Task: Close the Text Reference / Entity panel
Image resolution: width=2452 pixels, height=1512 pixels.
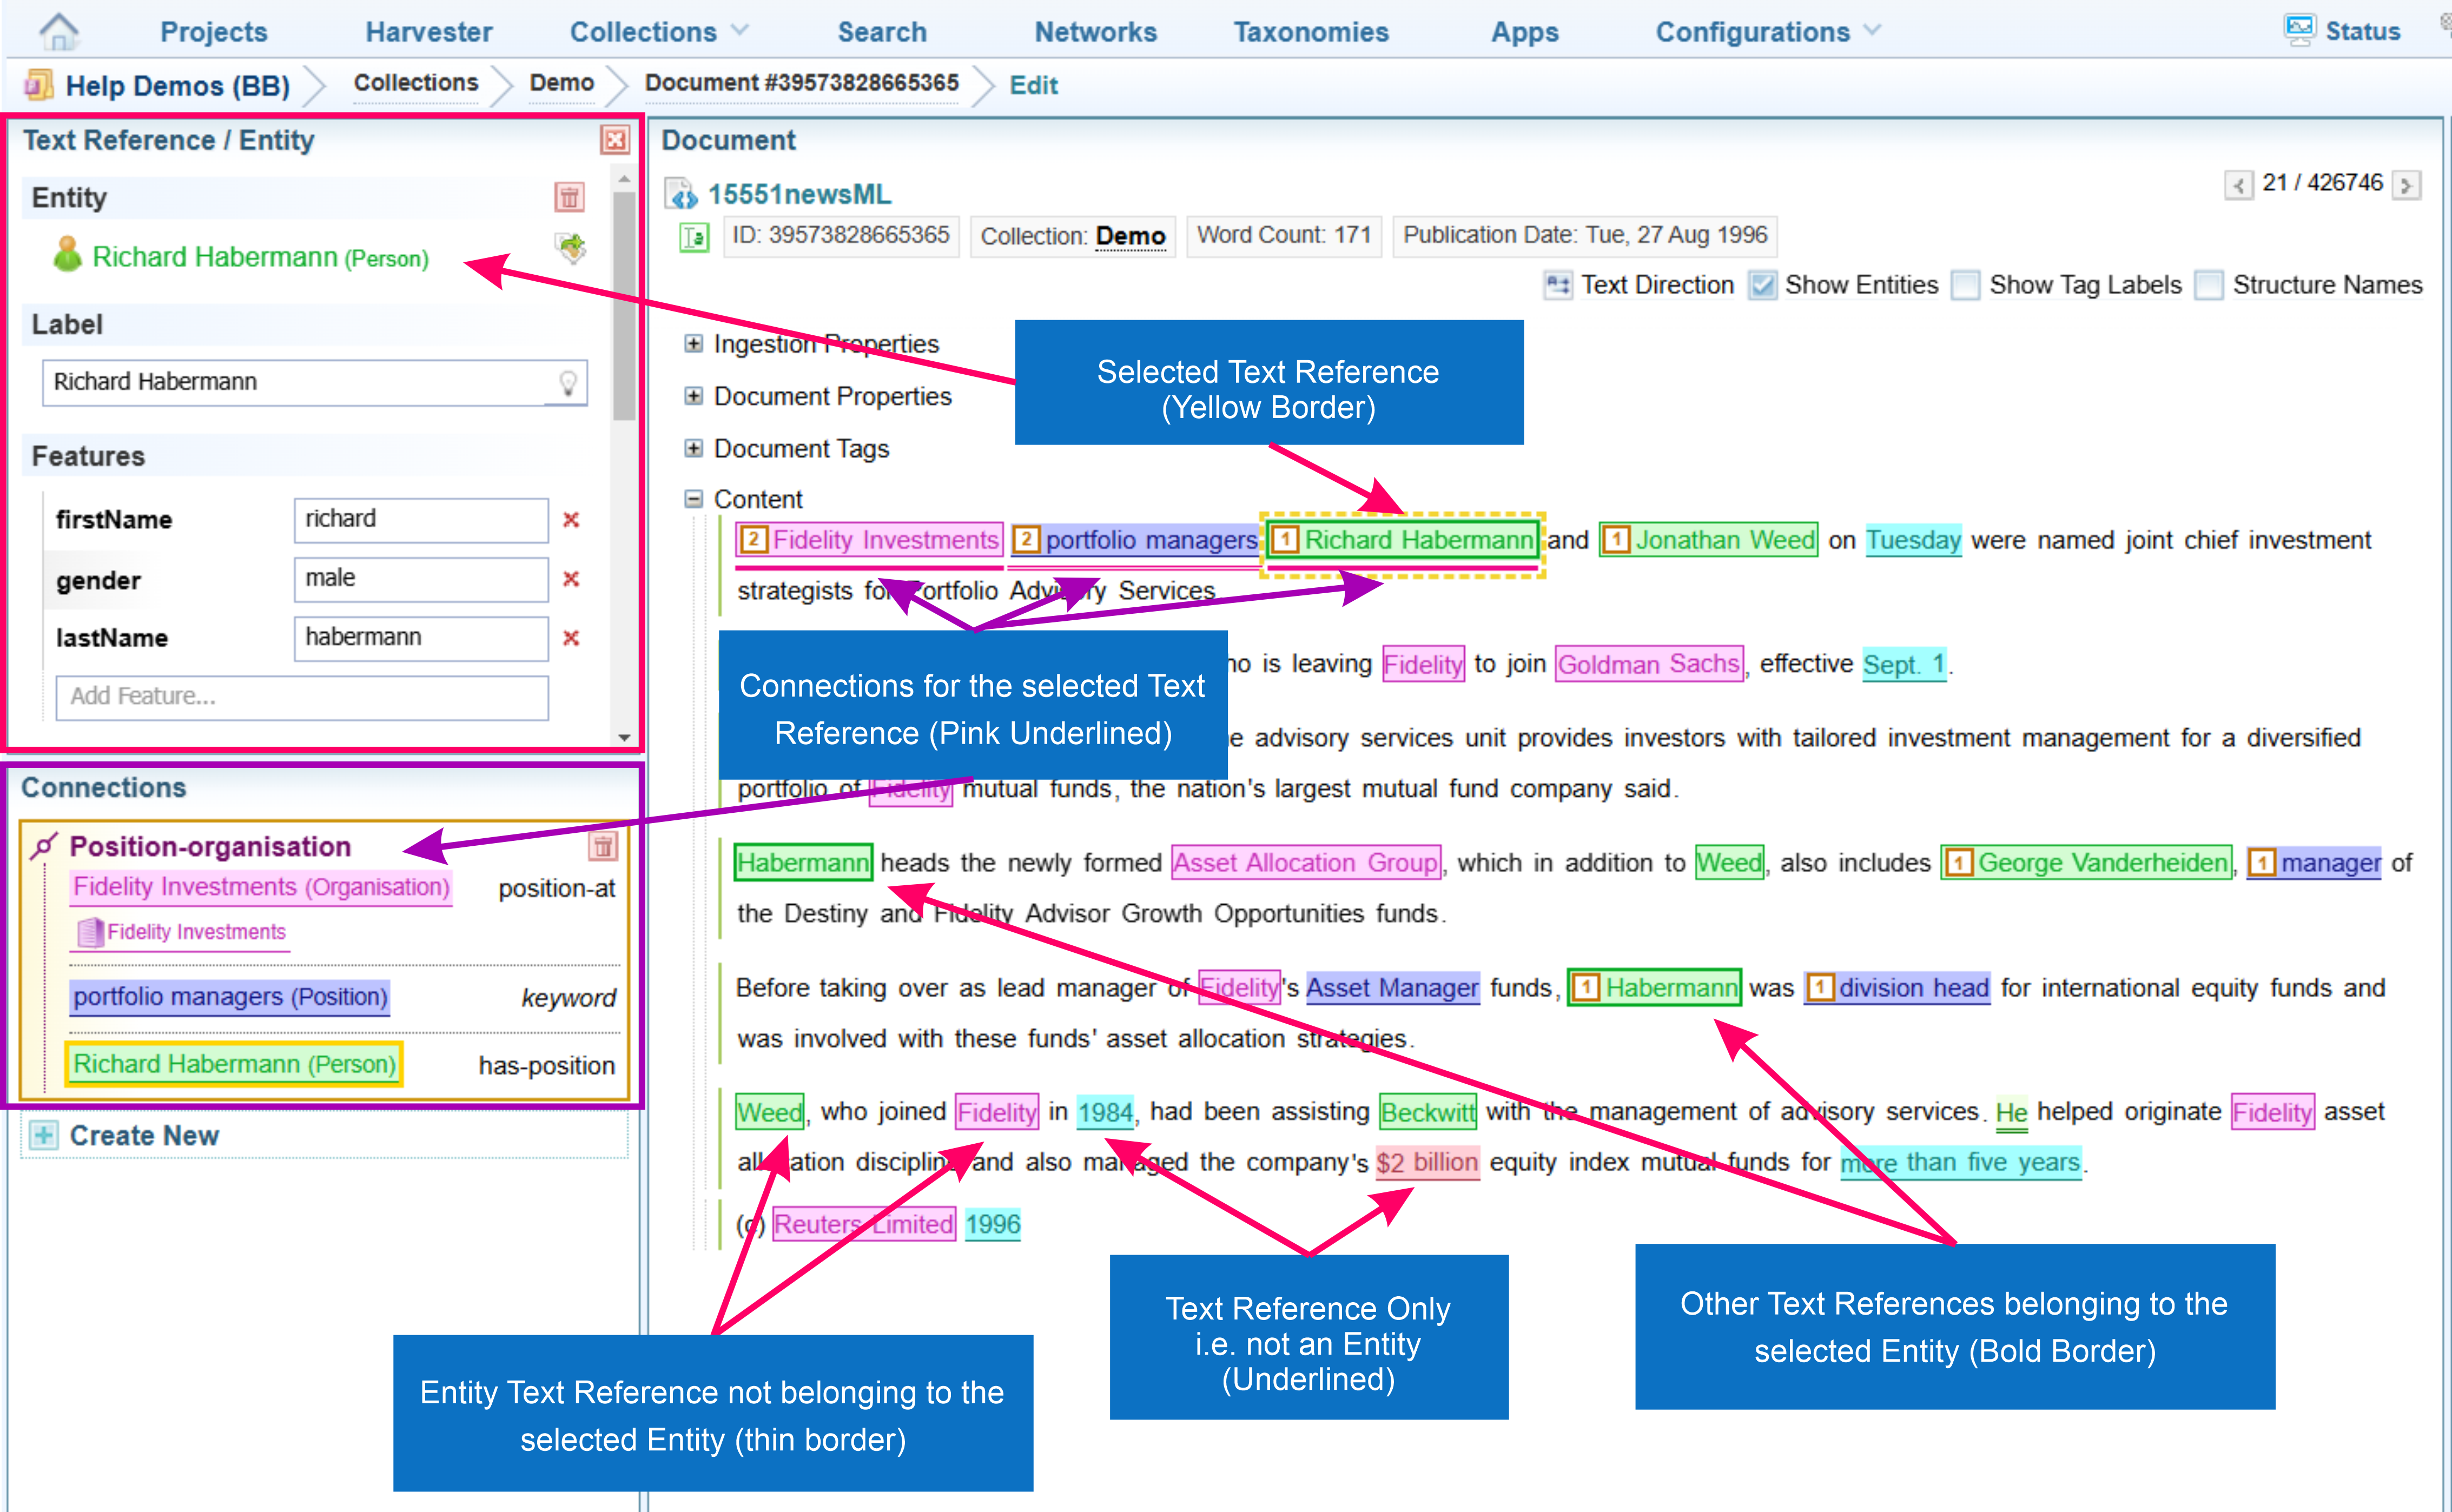Action: coord(614,140)
